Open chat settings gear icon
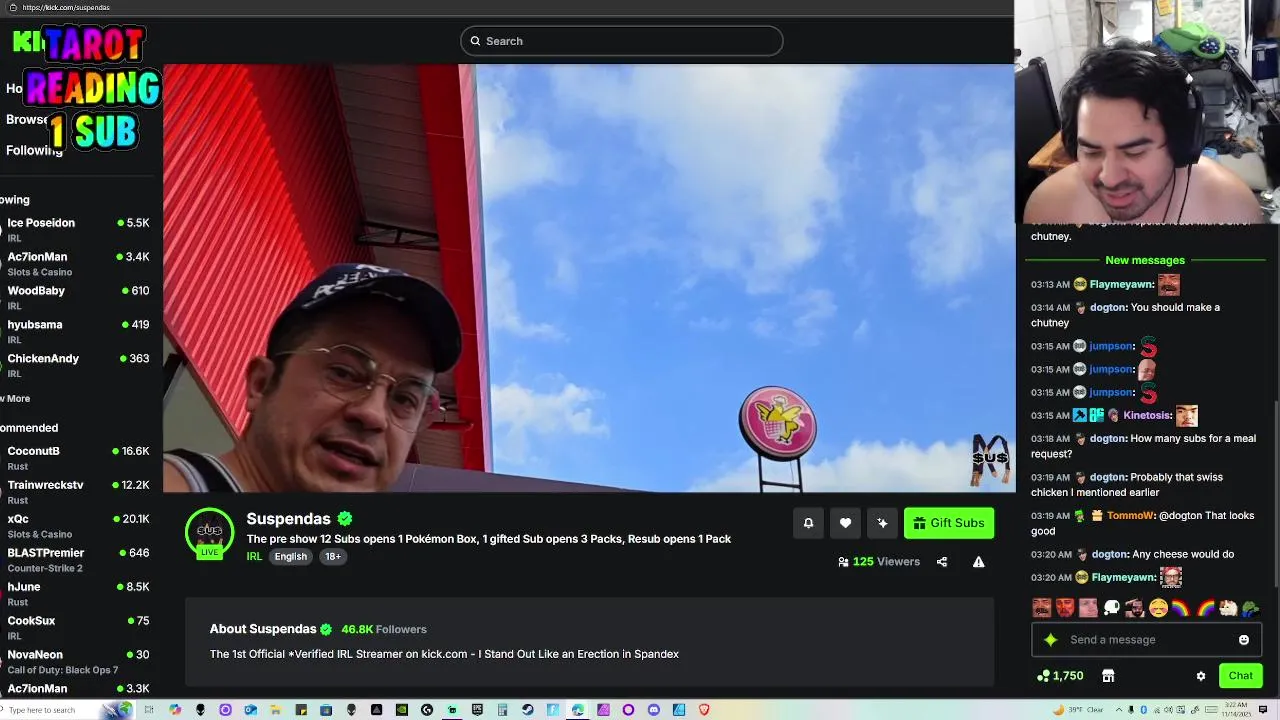The width and height of the screenshot is (1280, 720). point(1200,676)
